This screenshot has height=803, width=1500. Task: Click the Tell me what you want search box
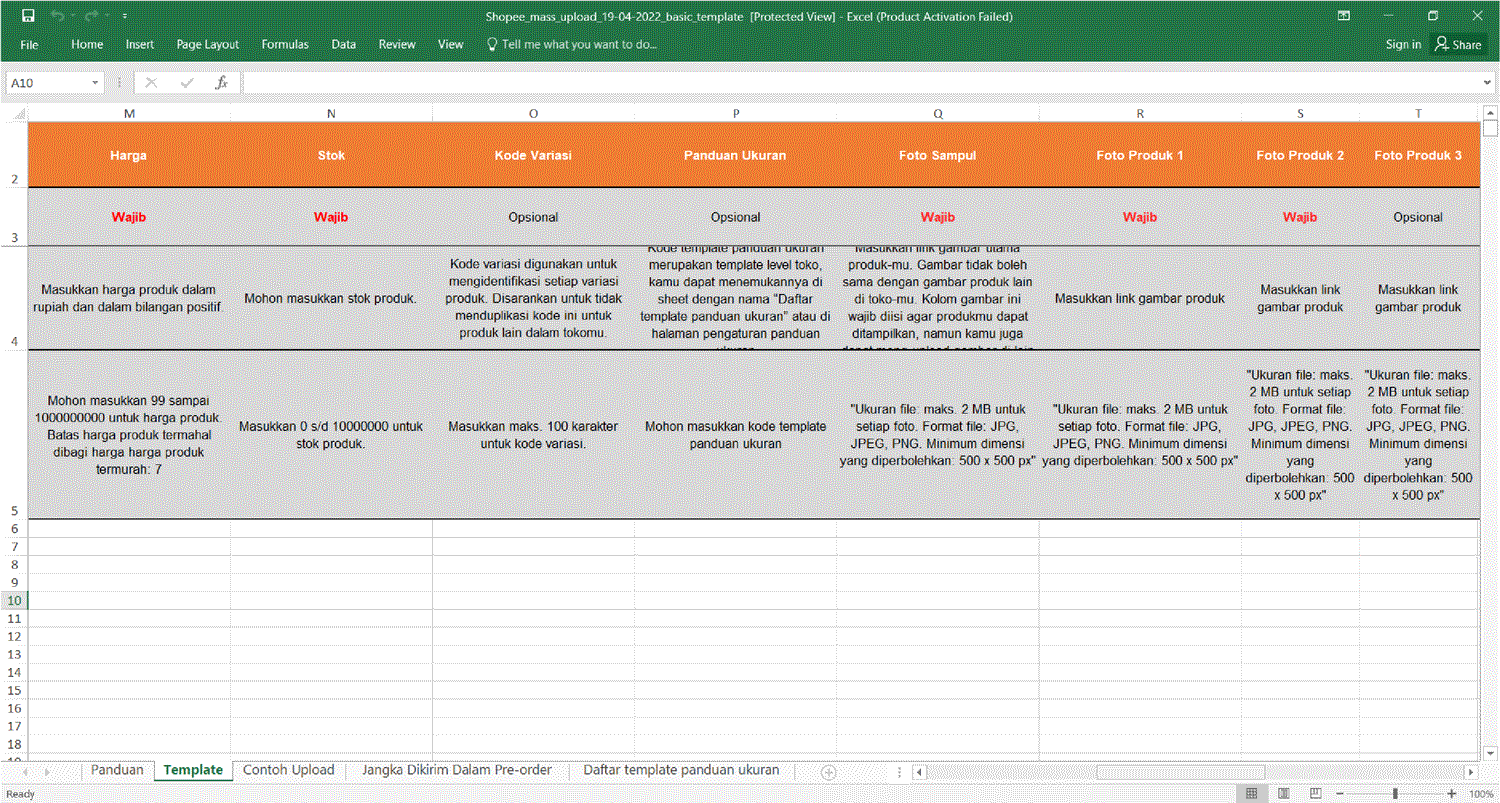click(578, 44)
